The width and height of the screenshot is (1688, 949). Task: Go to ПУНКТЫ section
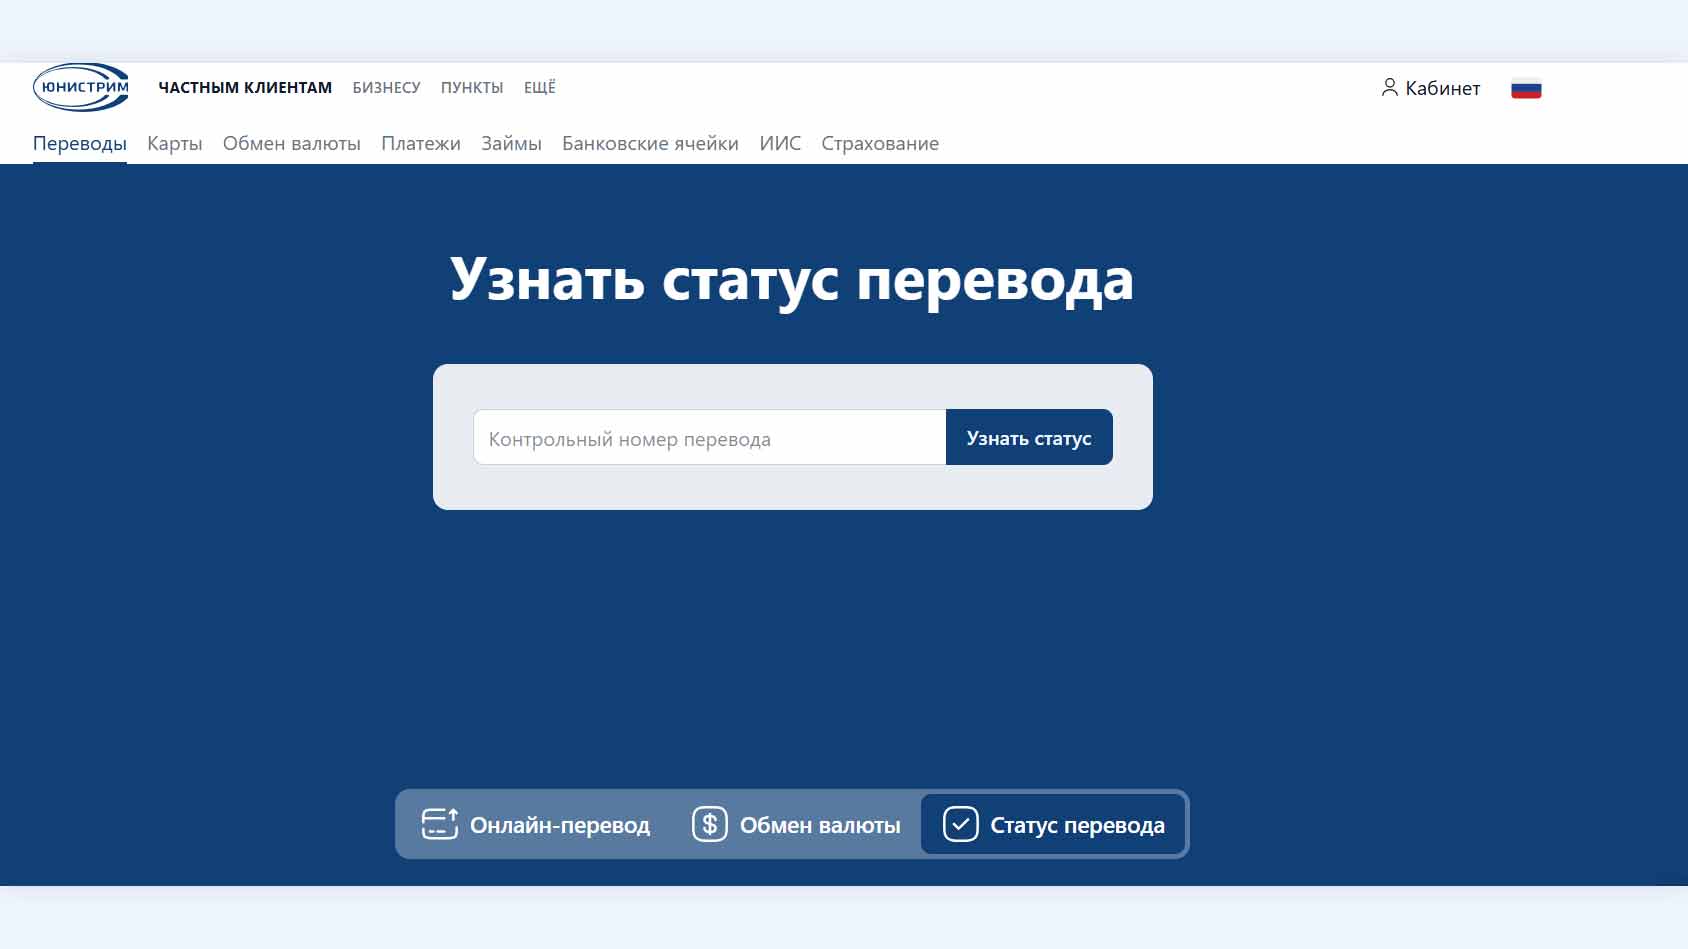point(472,88)
